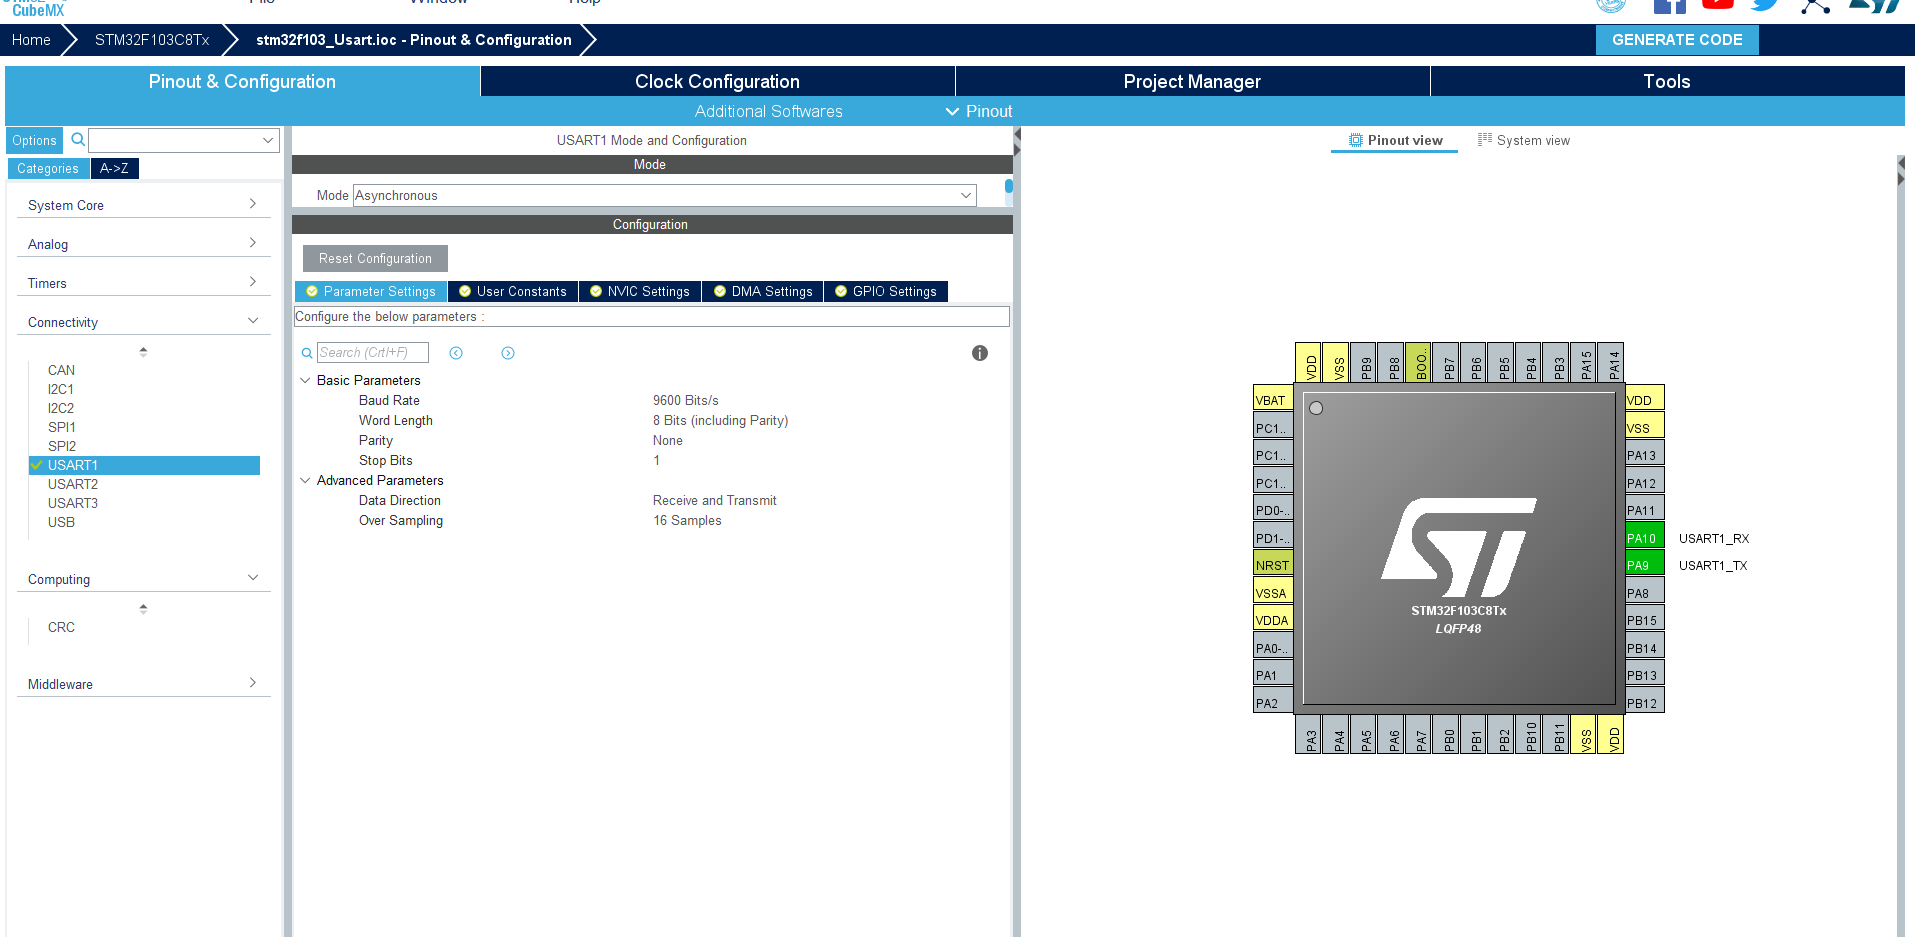Click the Options button
The height and width of the screenshot is (937, 1915).
point(34,140)
